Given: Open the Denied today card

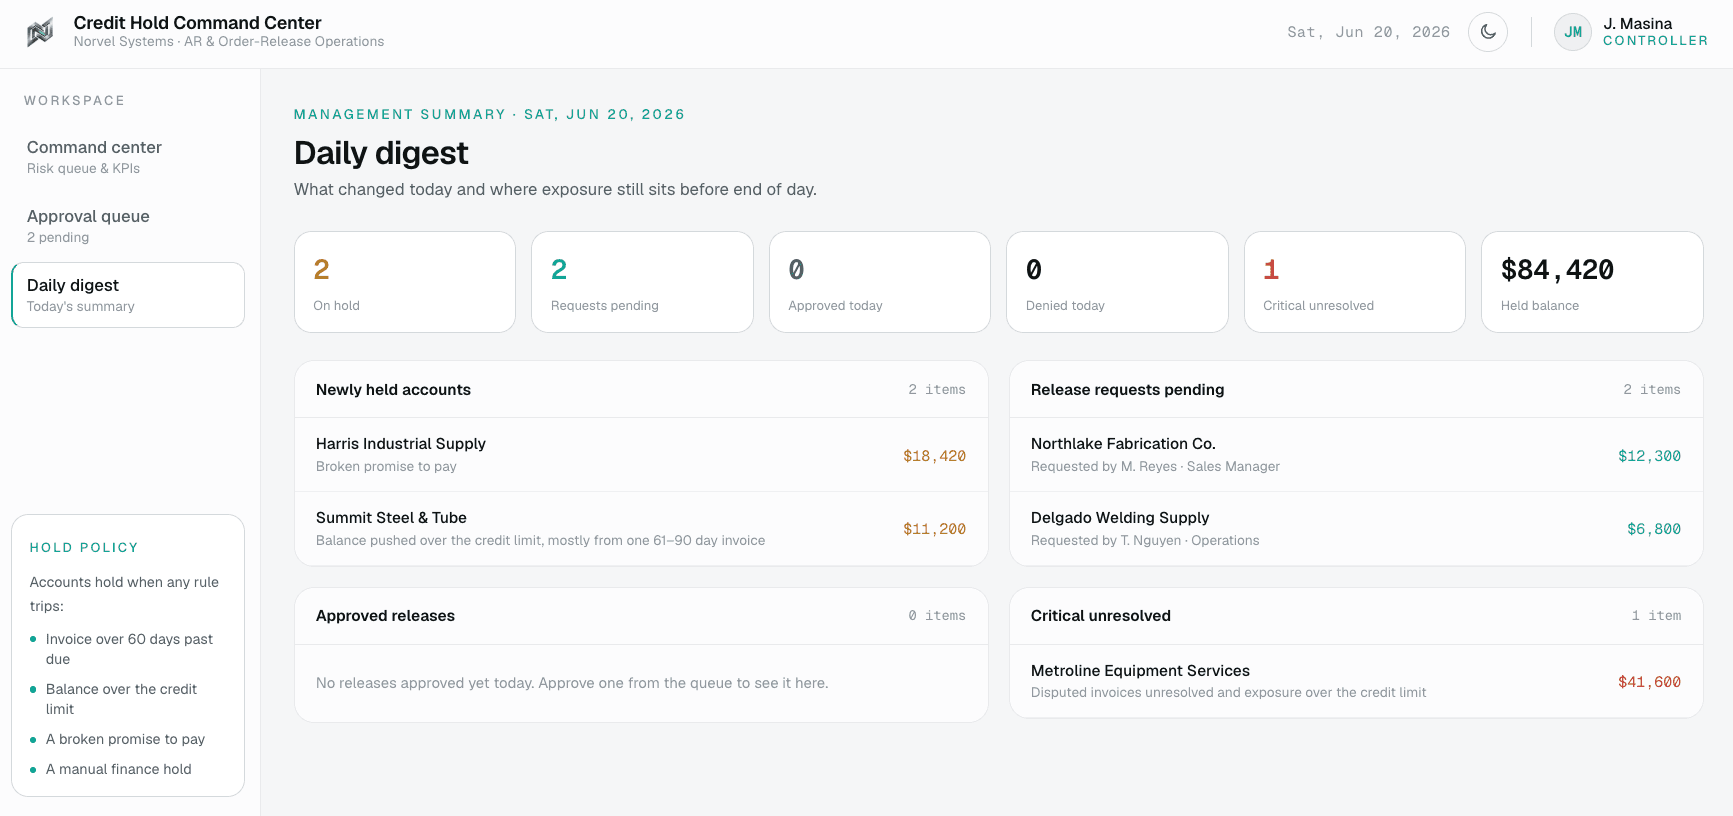Looking at the screenshot, I should (x=1117, y=282).
